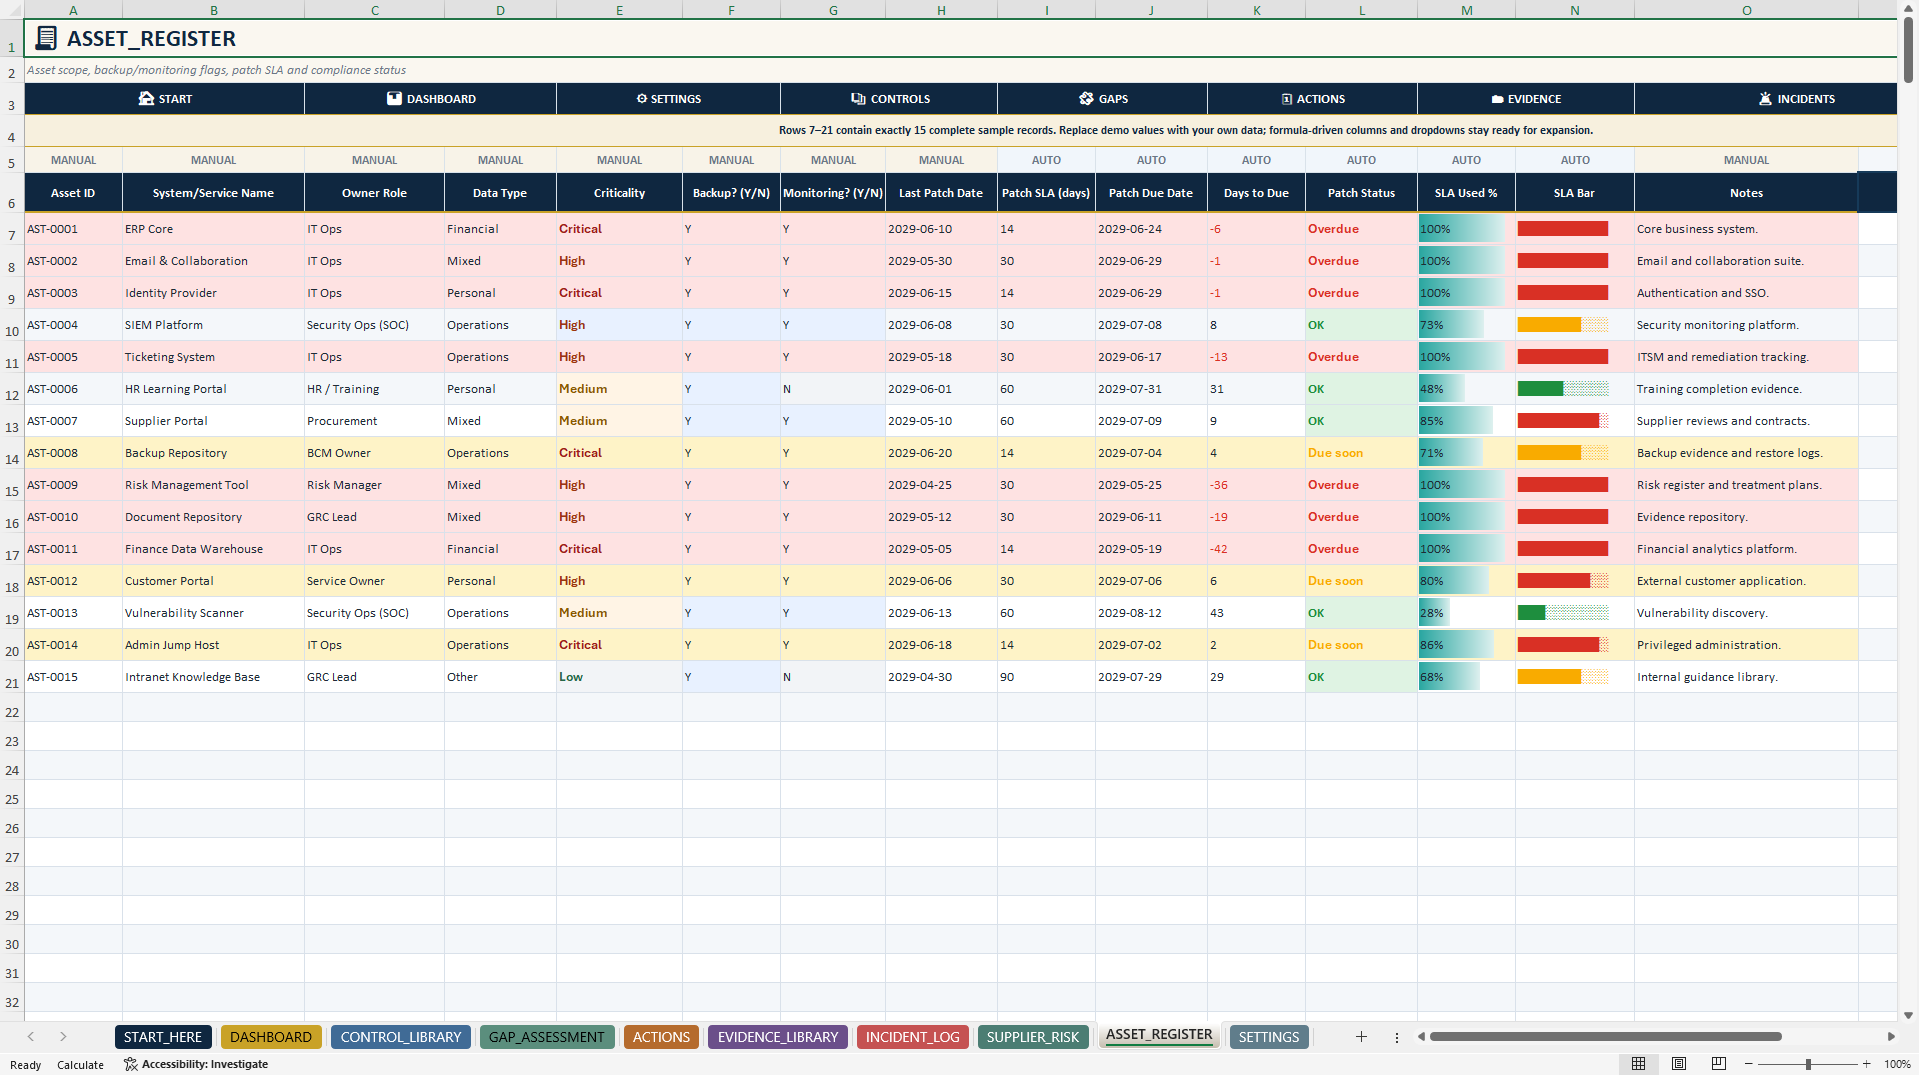Zoom in with the plus button
Screen dimensions: 1919x1075
tap(1866, 1064)
